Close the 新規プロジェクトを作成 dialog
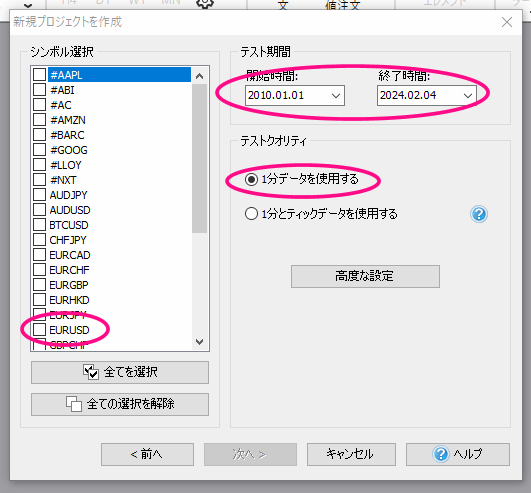This screenshot has width=531, height=493. (x=507, y=22)
